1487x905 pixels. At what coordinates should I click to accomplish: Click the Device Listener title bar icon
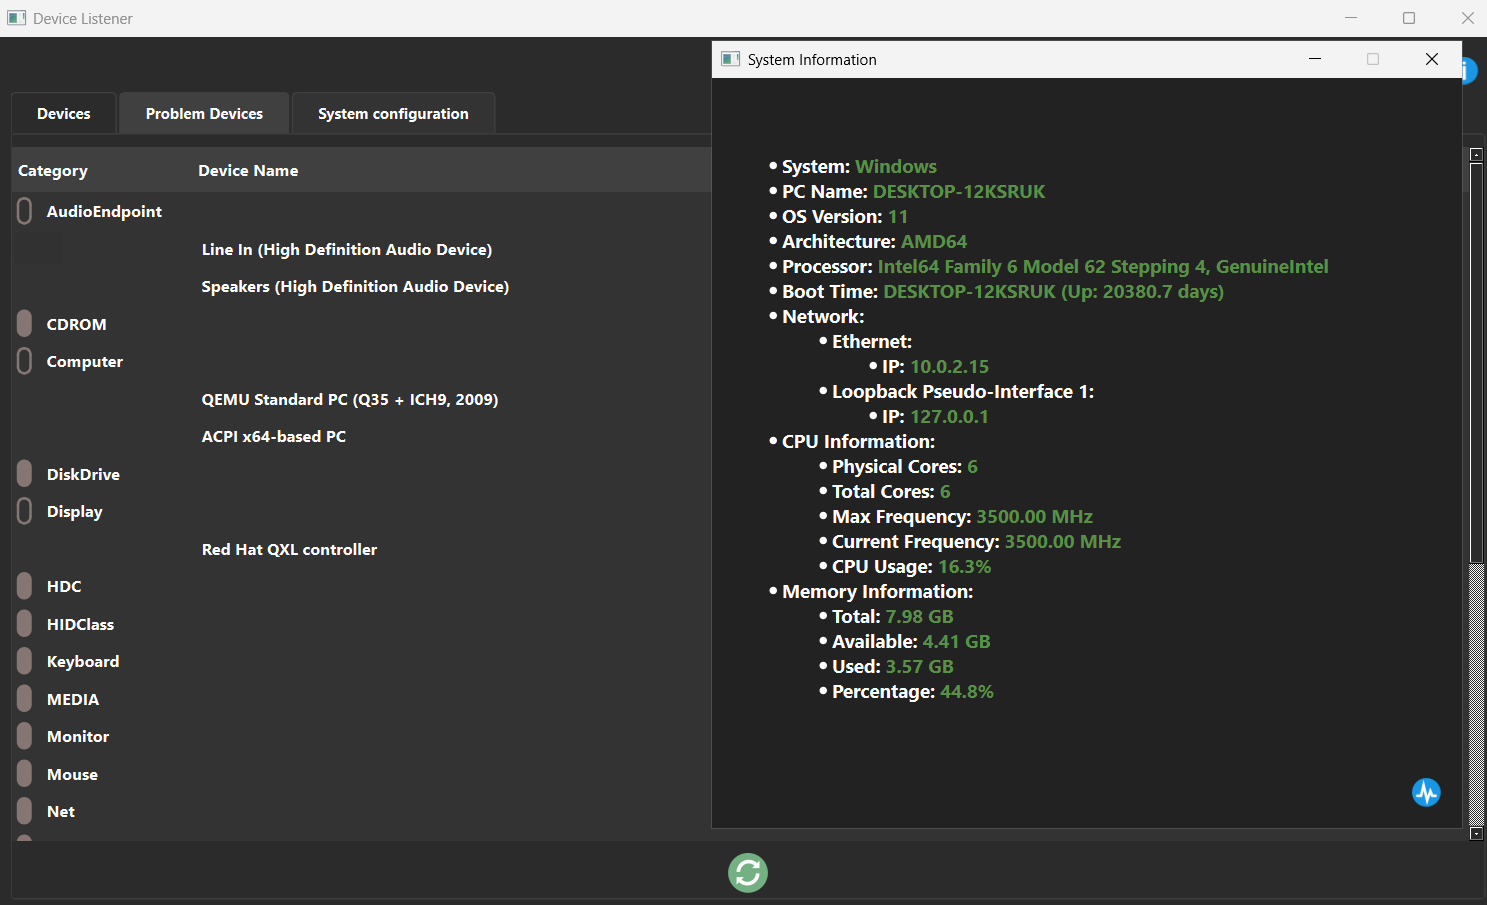[x=16, y=18]
